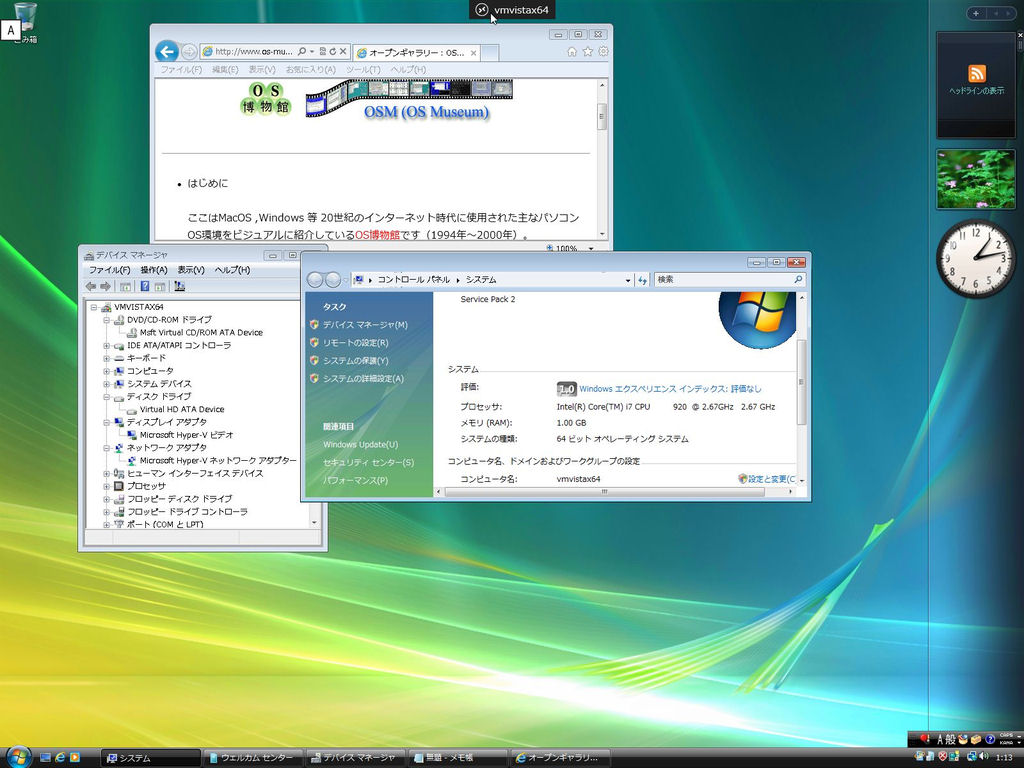
Task: Open the Vista Start orb
Action: pyautogui.click(x=18, y=756)
